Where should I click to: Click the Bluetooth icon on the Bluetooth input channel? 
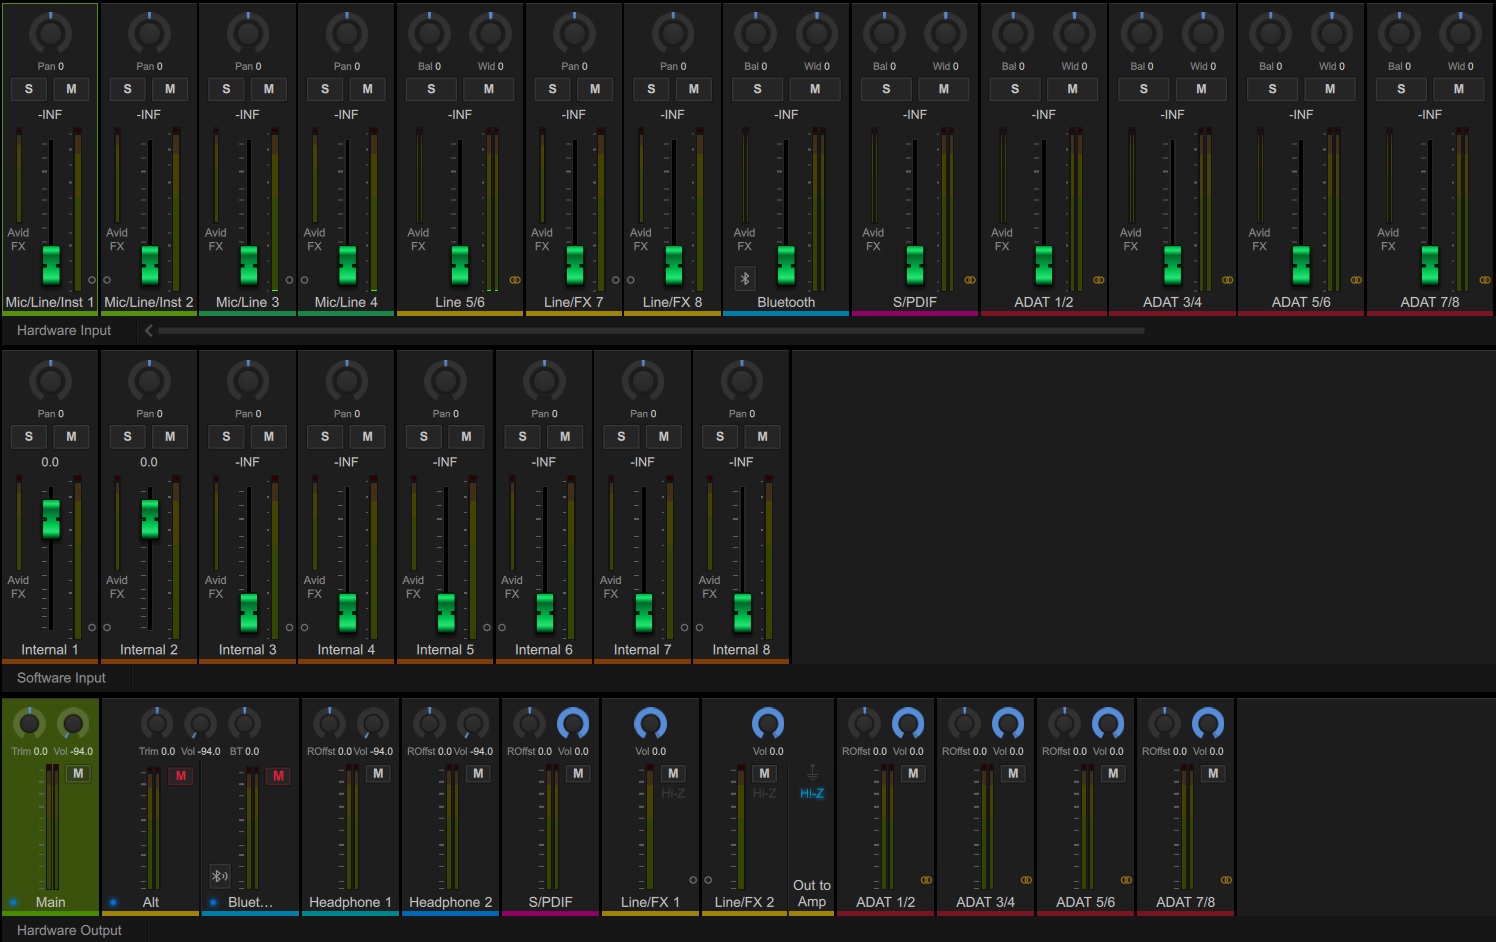(x=744, y=279)
